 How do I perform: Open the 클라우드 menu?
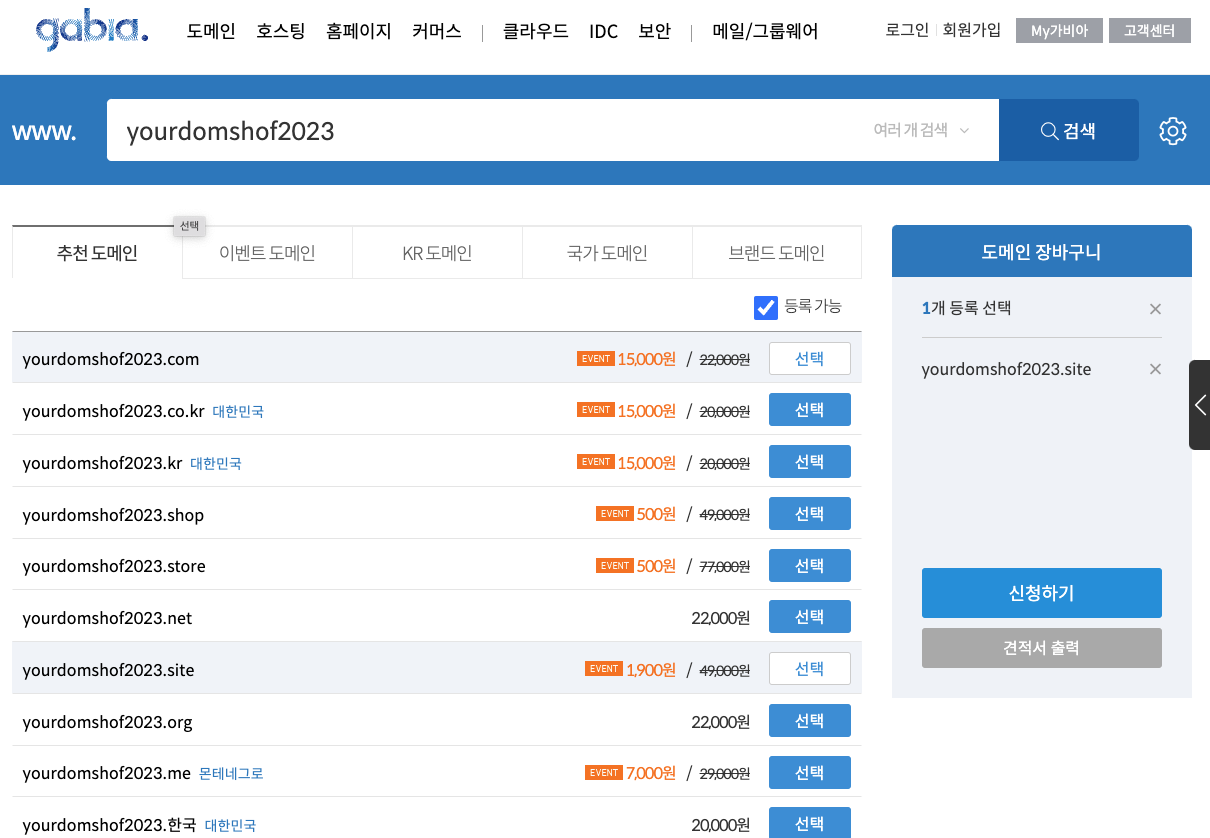coord(536,32)
